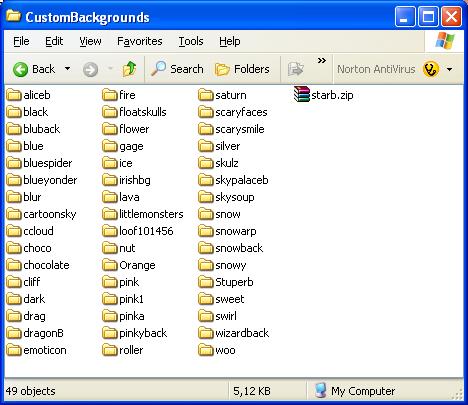Click the Up folder level icon
The image size is (468, 405).
coord(129,69)
